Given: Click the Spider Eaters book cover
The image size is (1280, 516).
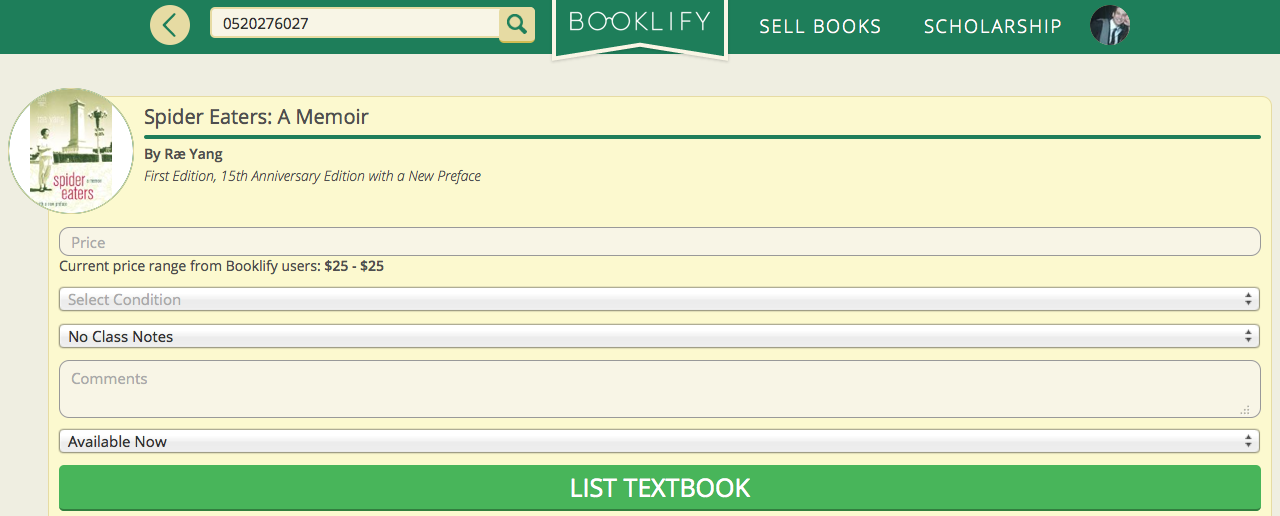Looking at the screenshot, I should pyautogui.click(x=71, y=151).
